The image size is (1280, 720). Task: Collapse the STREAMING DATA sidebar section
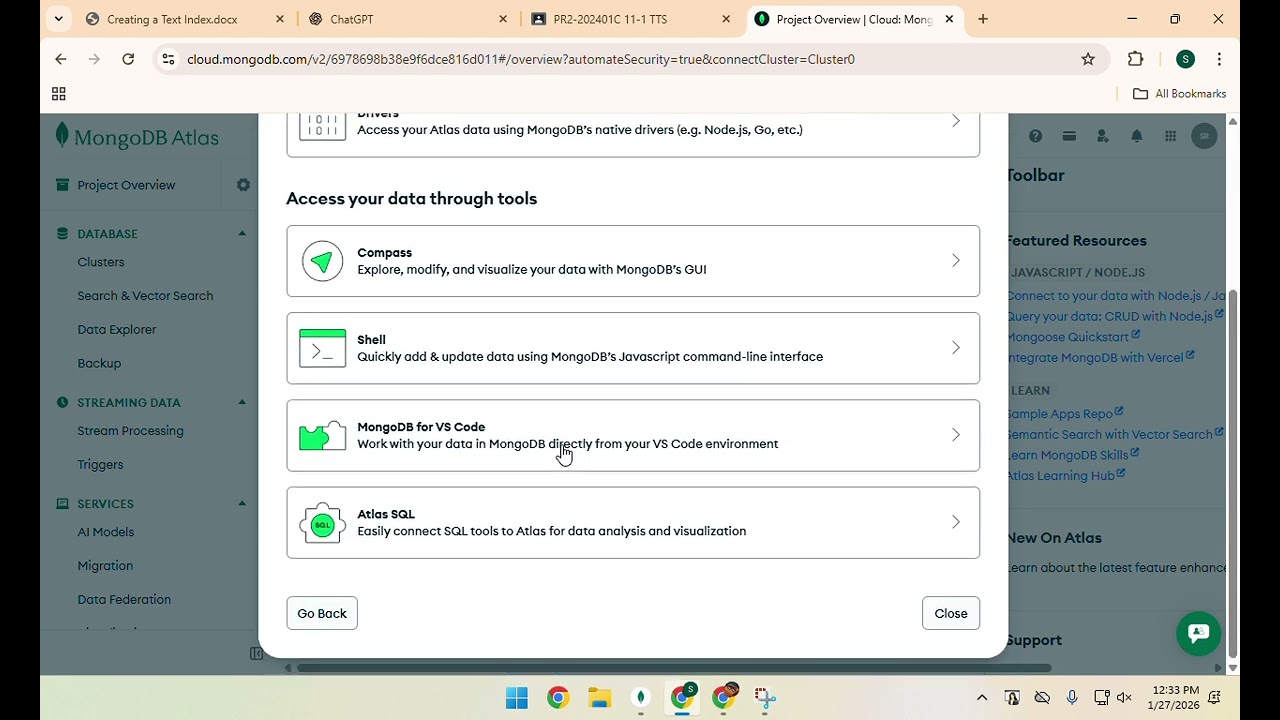coord(241,402)
